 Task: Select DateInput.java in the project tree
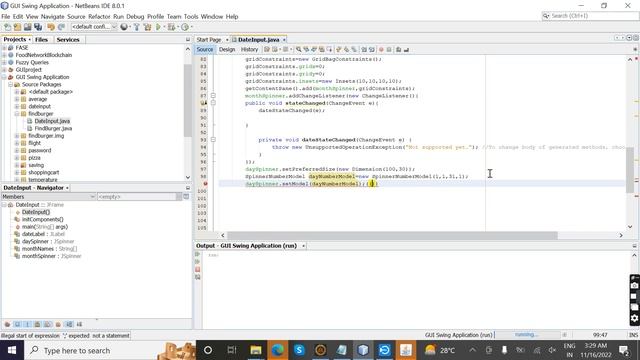[x=52, y=121]
